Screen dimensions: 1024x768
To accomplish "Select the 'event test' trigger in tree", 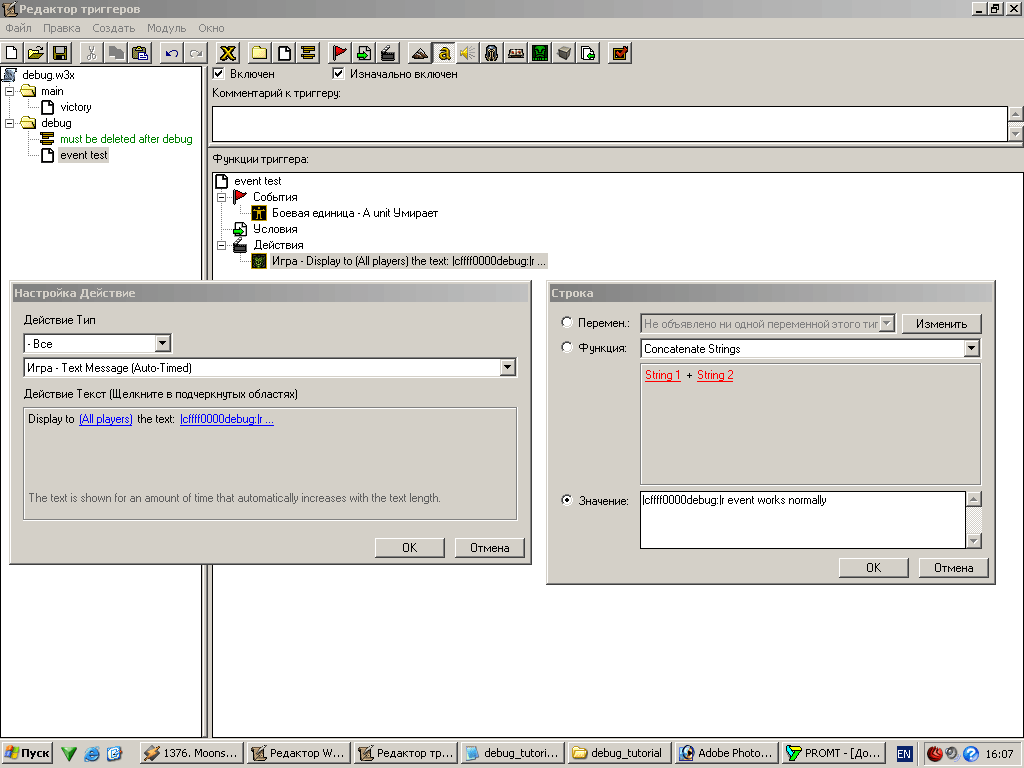I will 84,155.
